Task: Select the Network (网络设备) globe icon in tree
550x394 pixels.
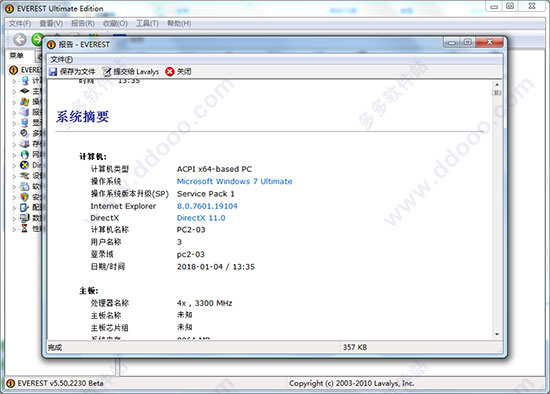Action: (x=25, y=154)
